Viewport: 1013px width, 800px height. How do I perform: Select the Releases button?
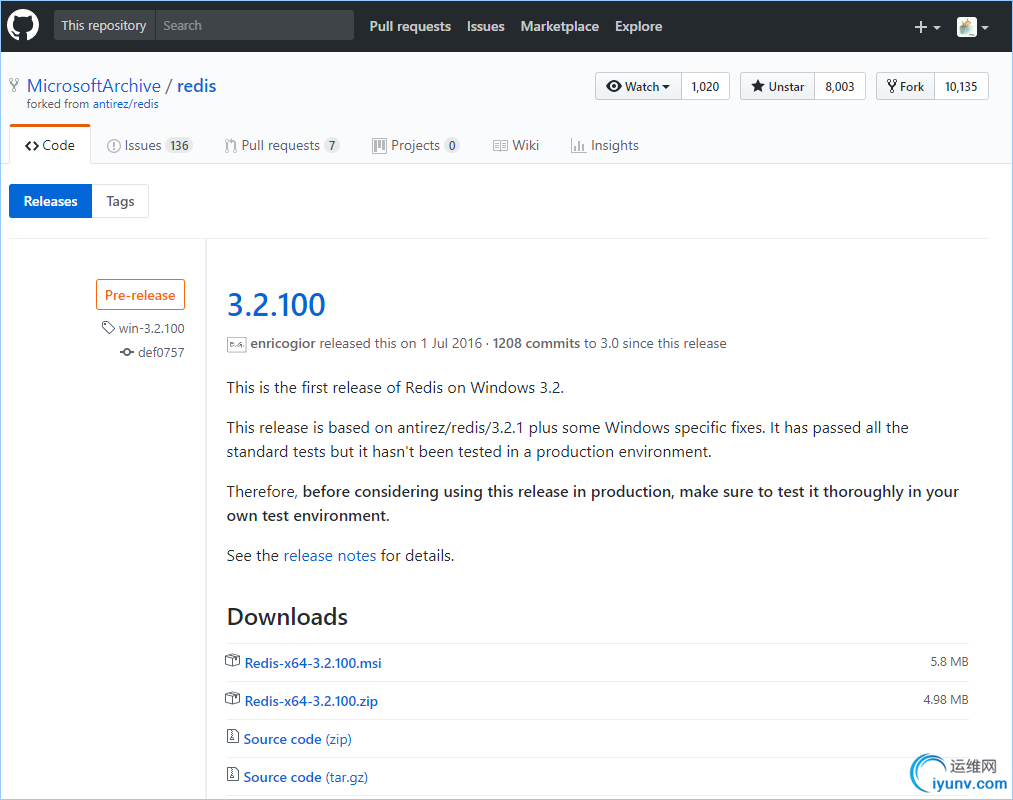click(50, 201)
